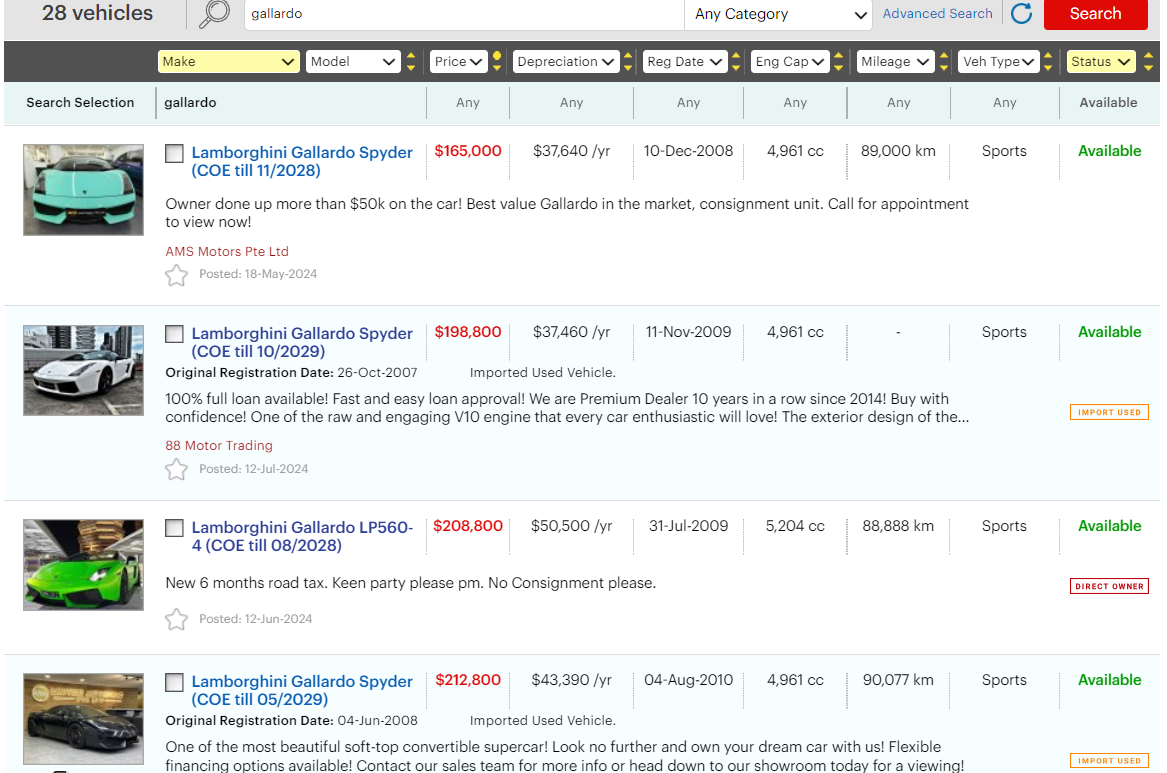Open the Depreciation filter dropdown
This screenshot has height=773, width=1167.
click(565, 62)
